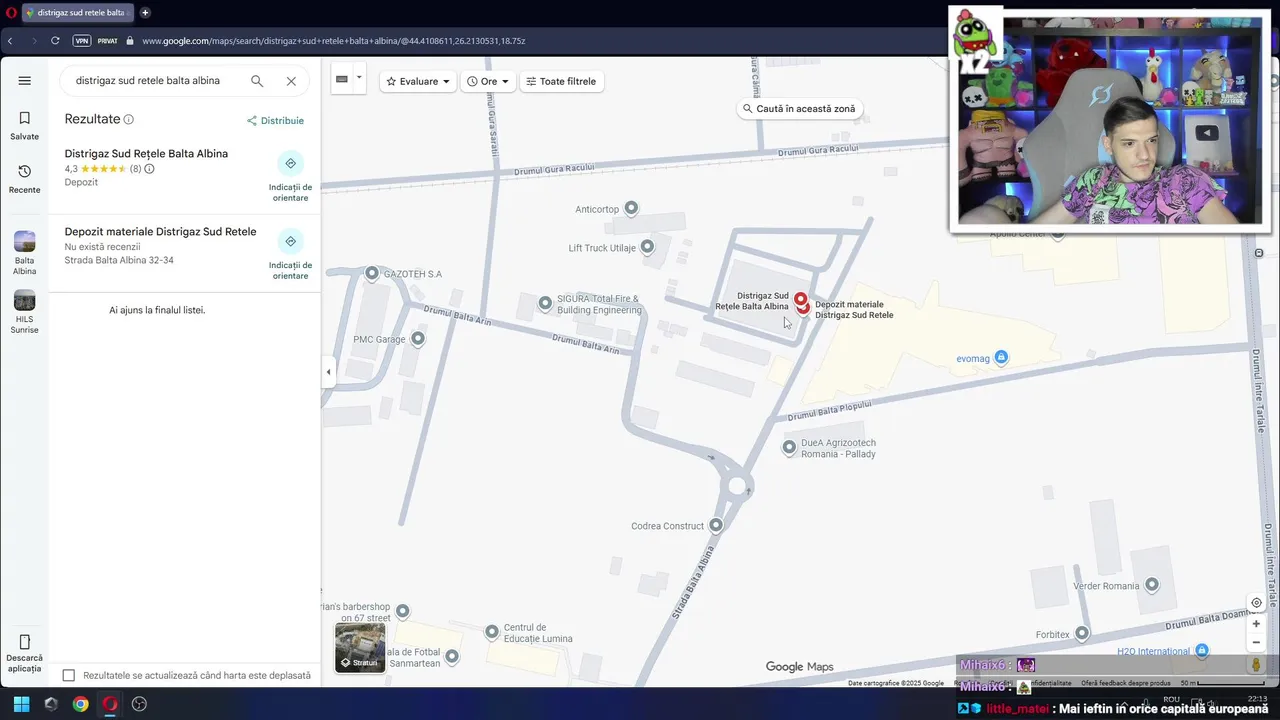Click Centrul de Educație Lumina marker
Viewport: 1280px width, 720px height.
point(492,631)
